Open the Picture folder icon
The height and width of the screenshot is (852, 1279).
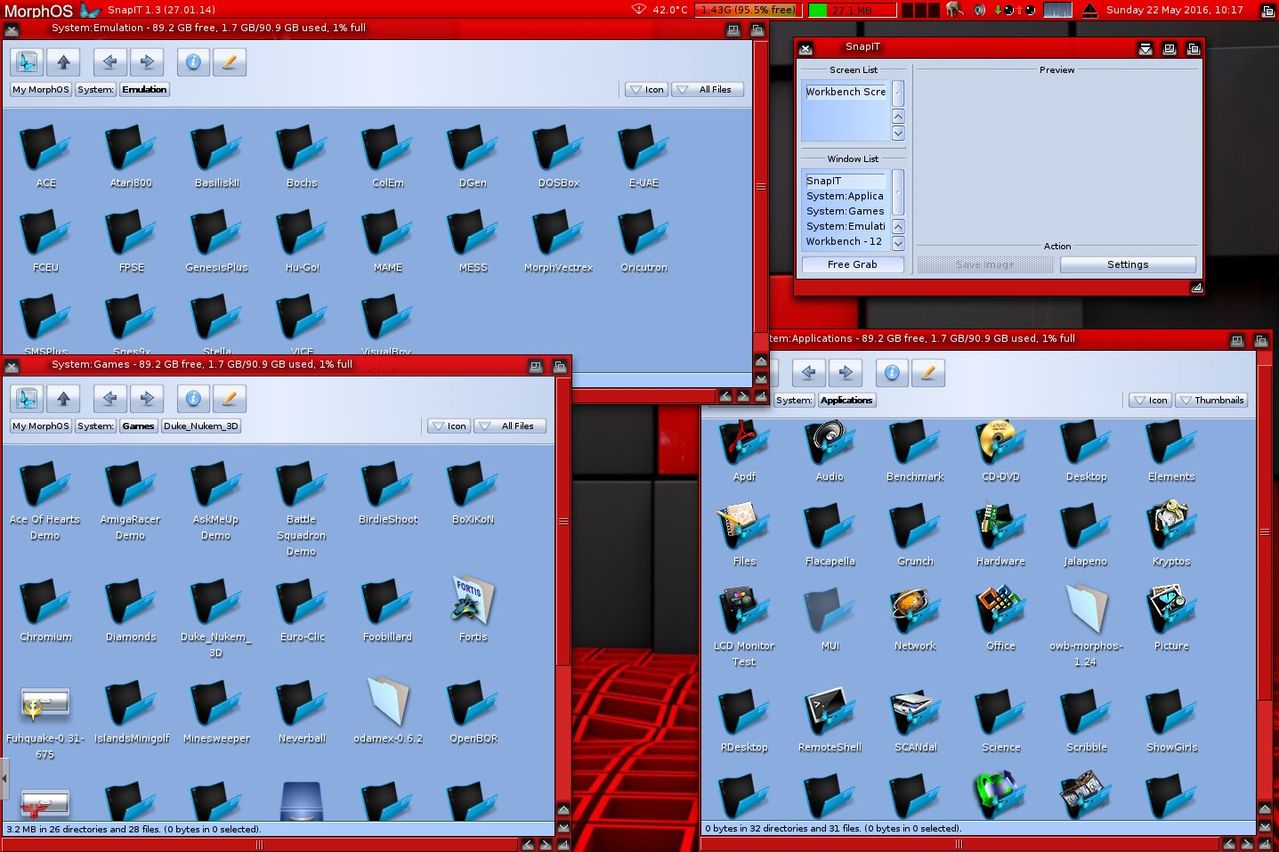tap(1171, 612)
